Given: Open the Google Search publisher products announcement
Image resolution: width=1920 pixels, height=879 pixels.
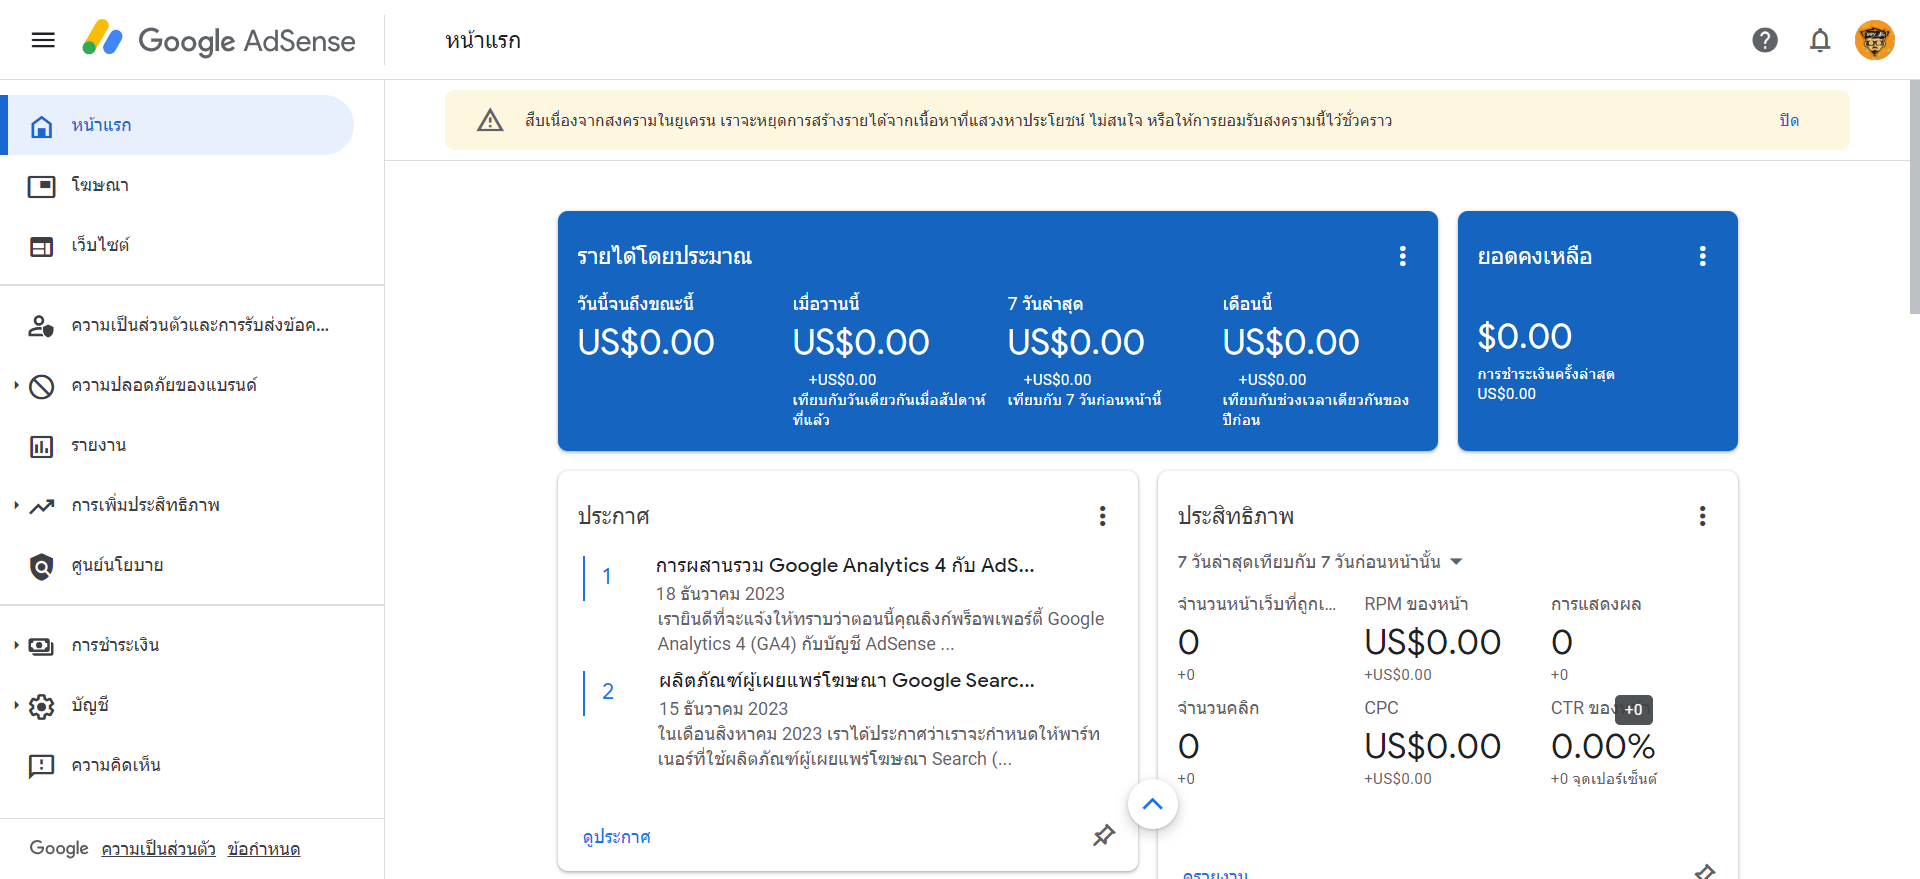Looking at the screenshot, I should coord(846,680).
